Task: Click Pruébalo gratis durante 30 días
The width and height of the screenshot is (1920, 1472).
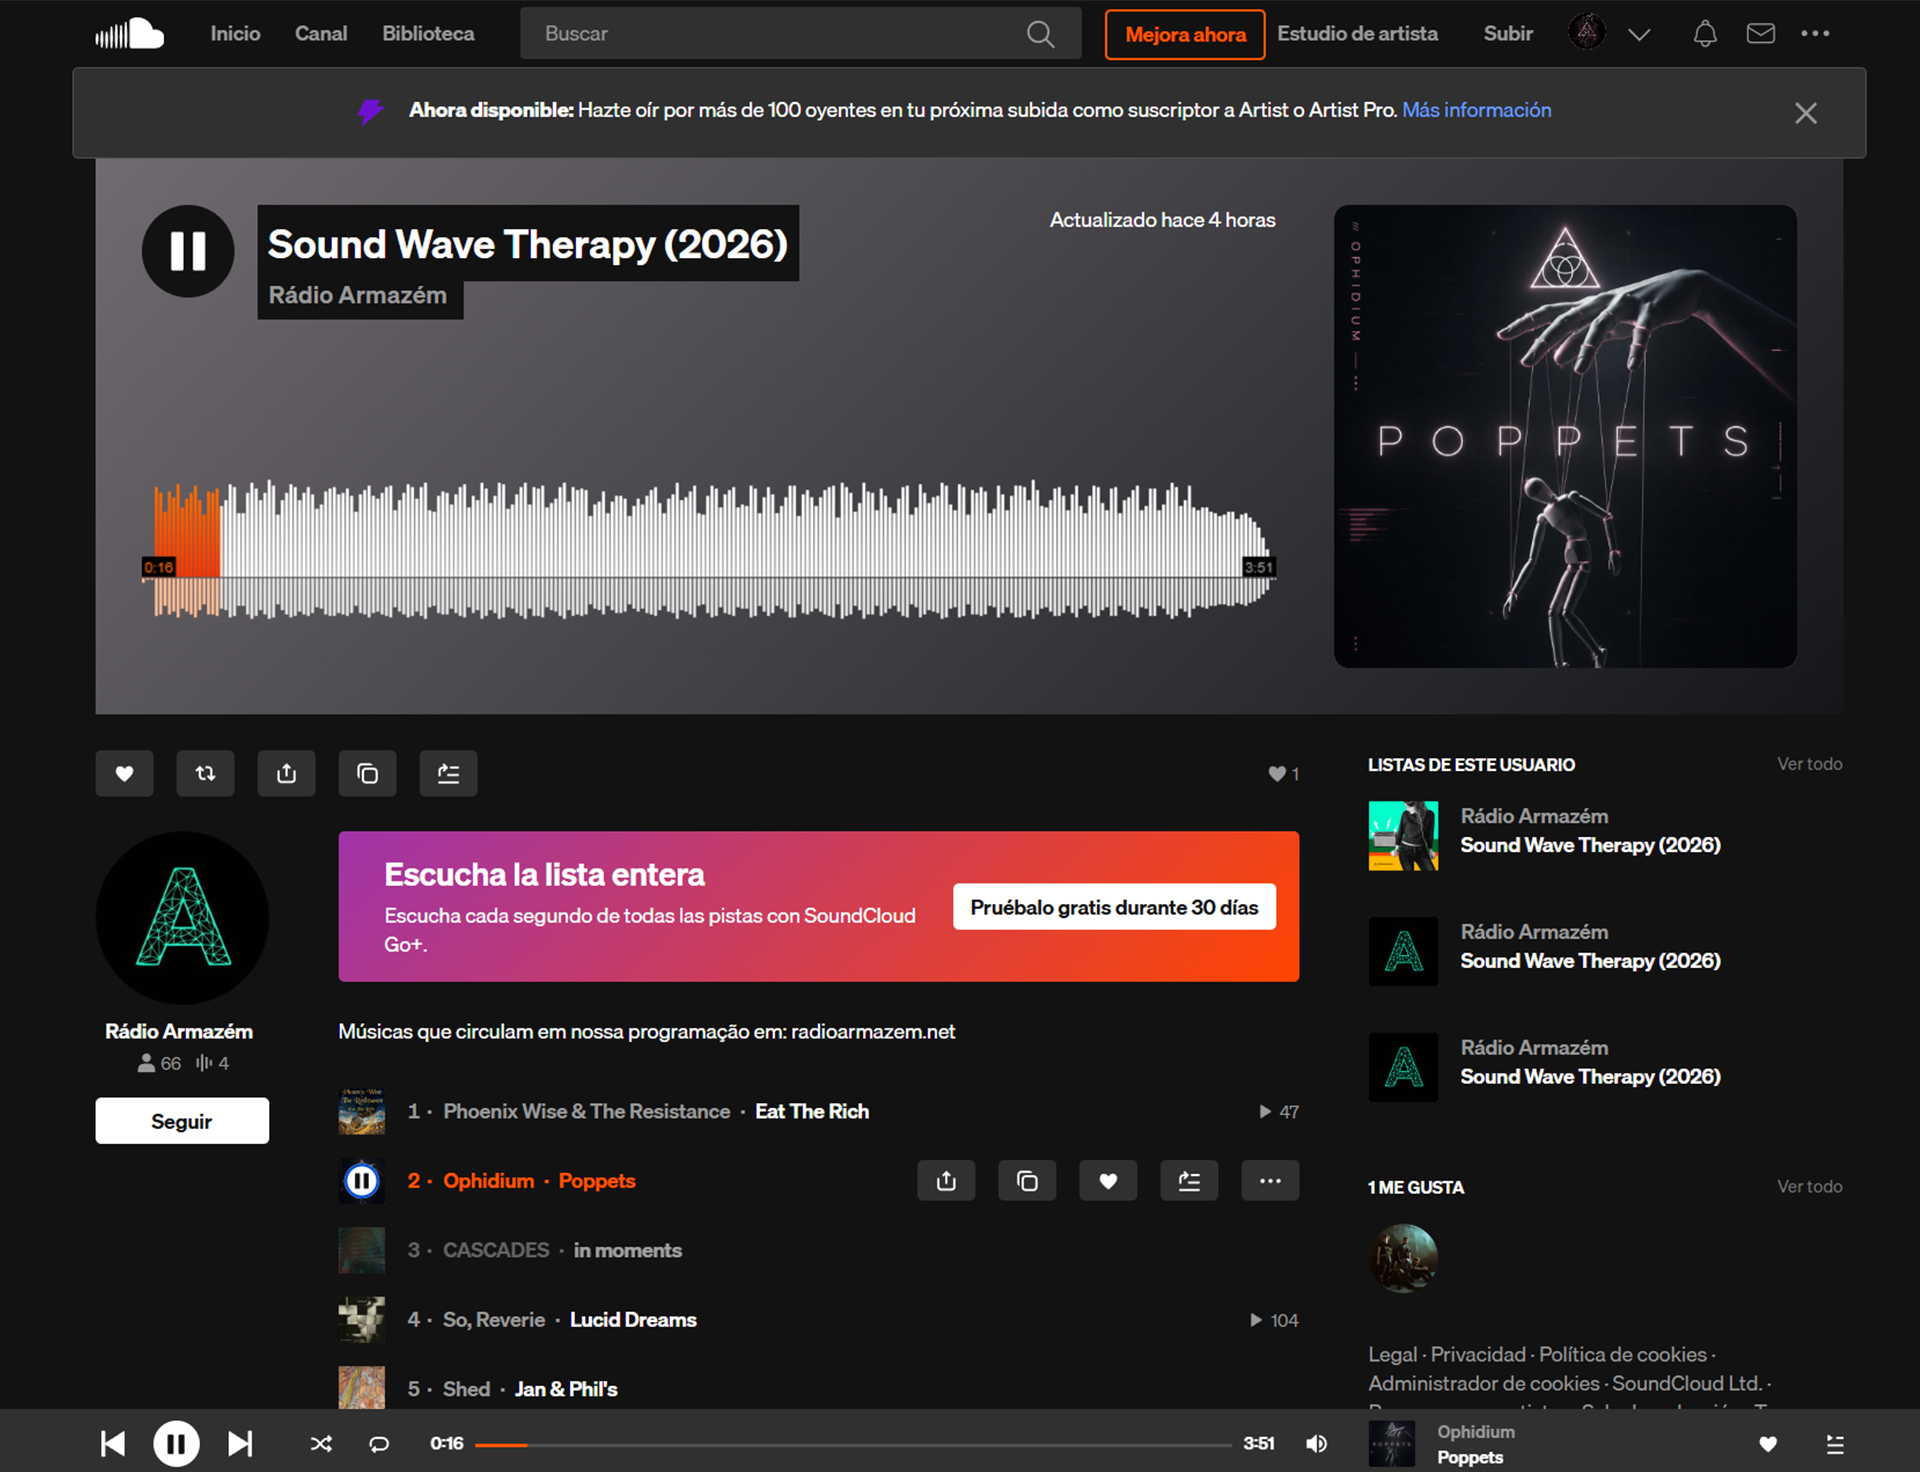Action: (1114, 907)
